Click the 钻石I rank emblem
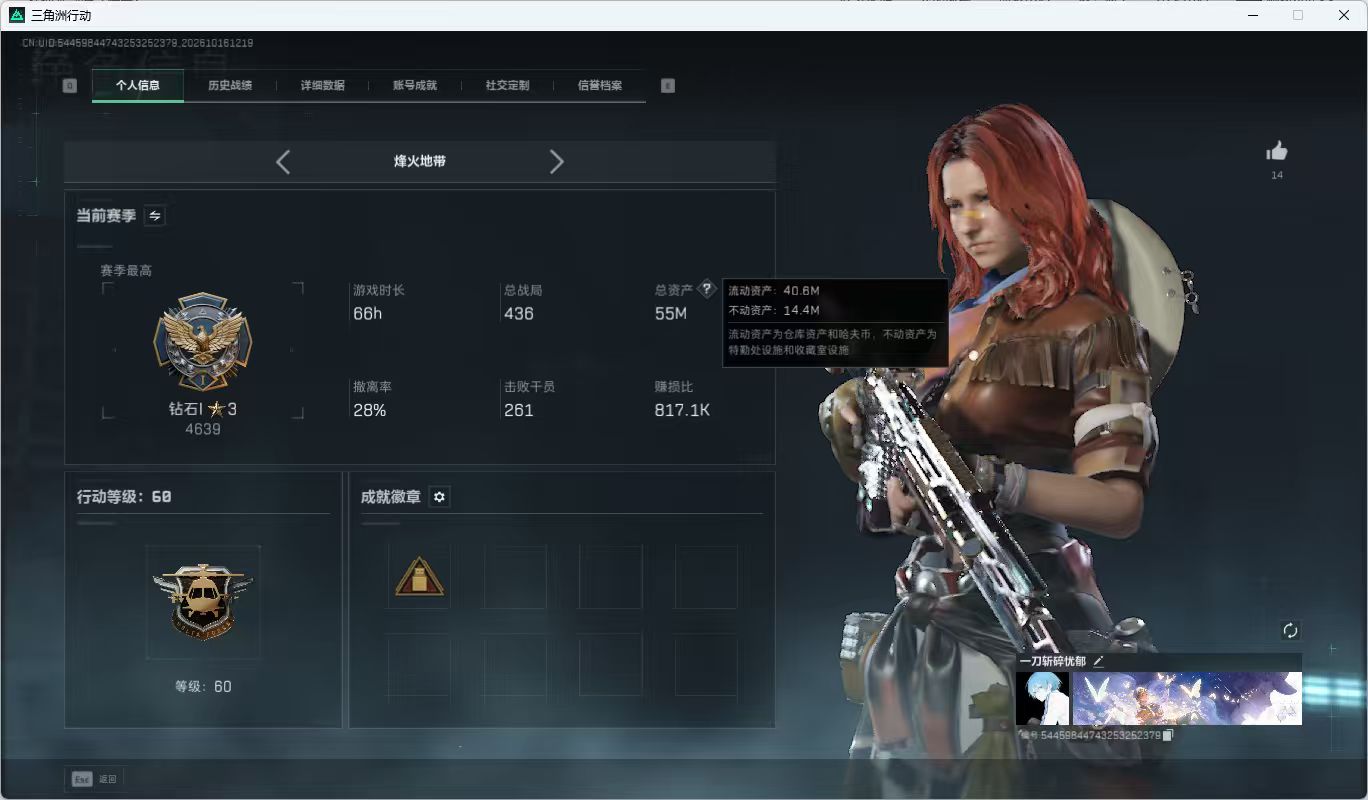This screenshot has width=1368, height=800. click(203, 341)
